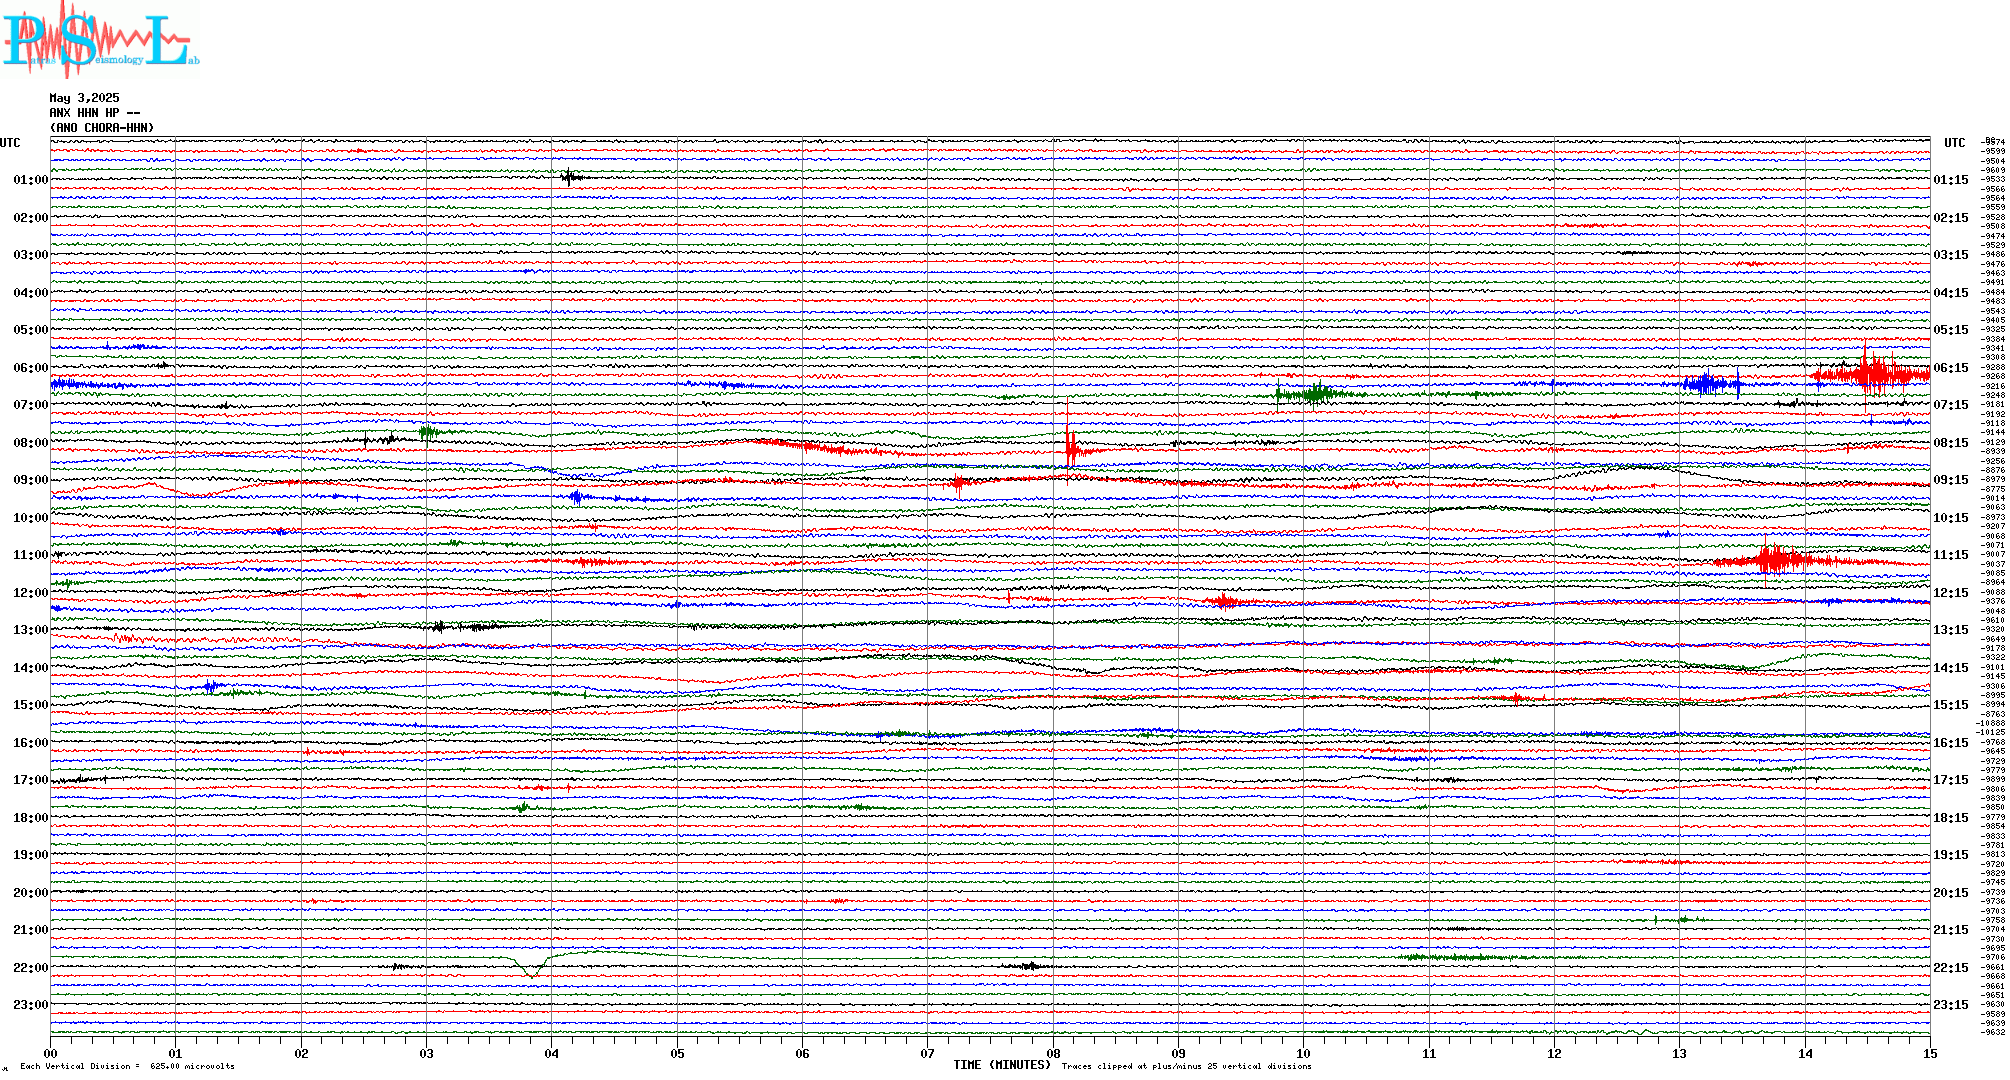Click the '21:00' hour label
Image resolution: width=2010 pixels, height=1080 pixels.
[31, 930]
